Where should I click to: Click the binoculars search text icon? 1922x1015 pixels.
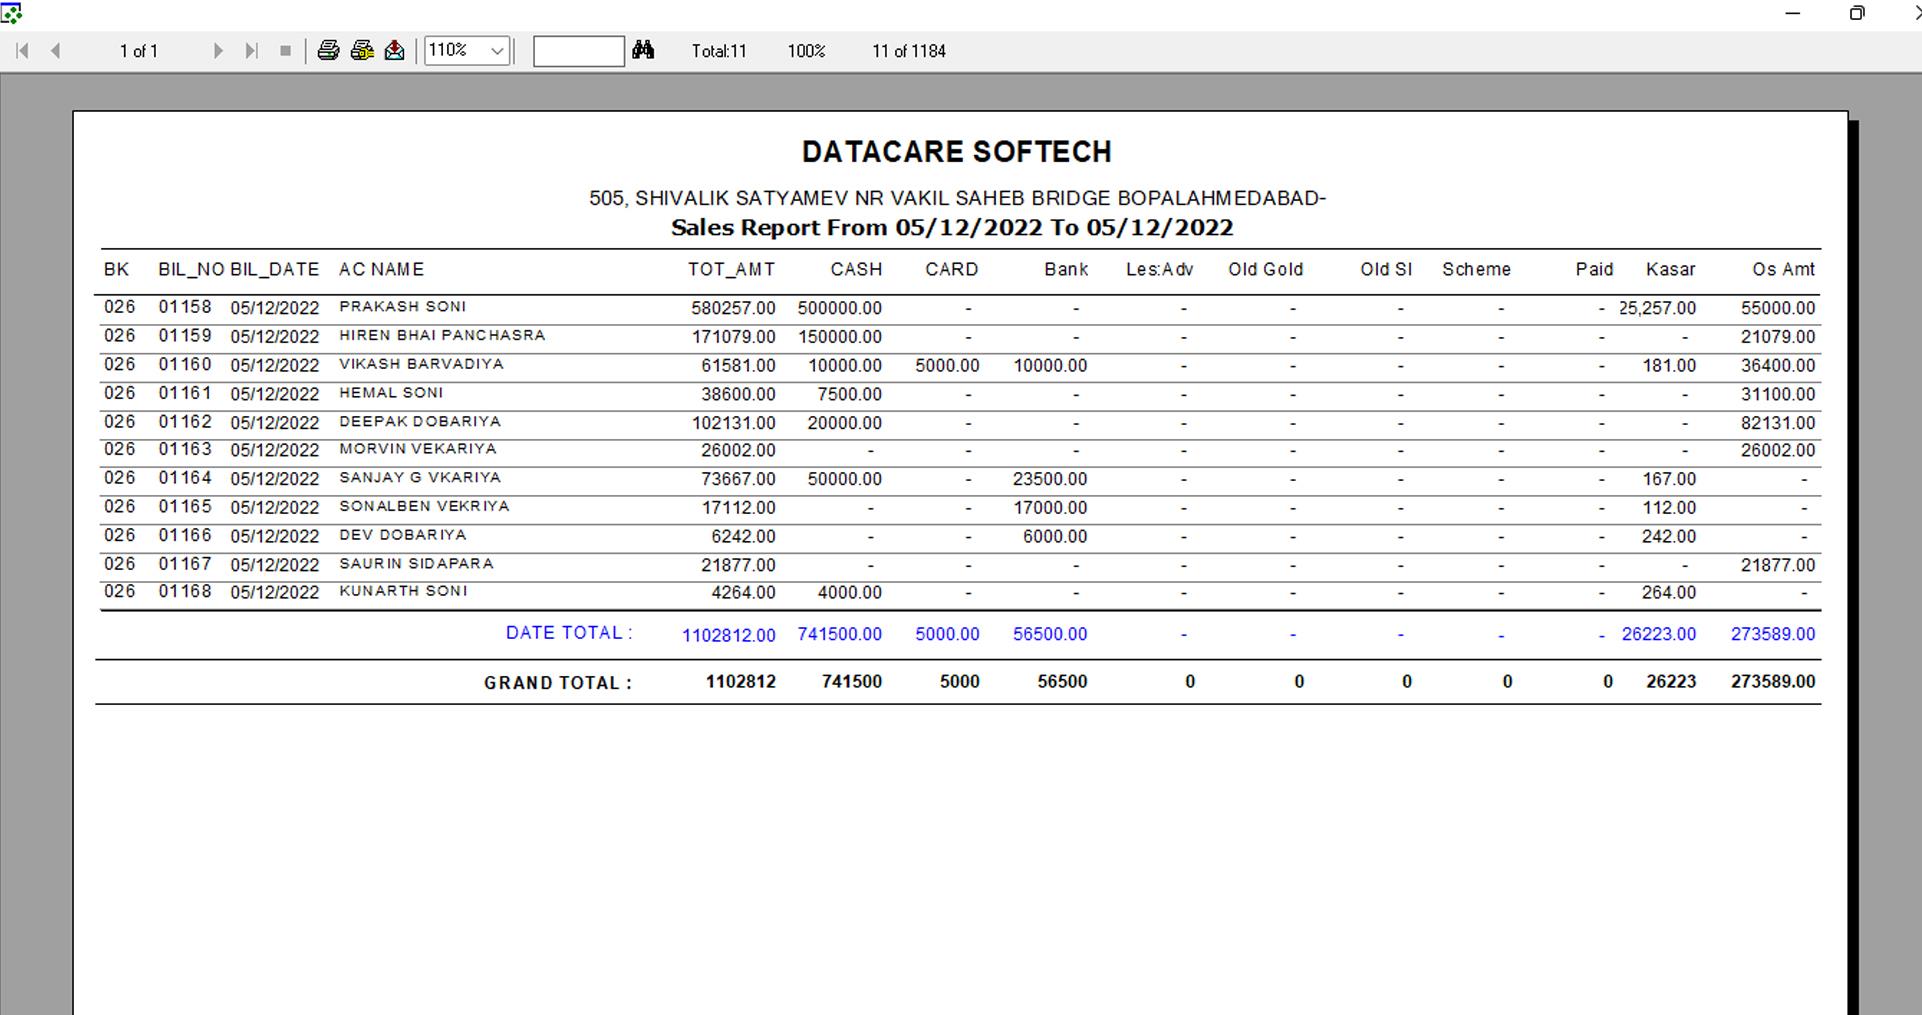[x=643, y=50]
